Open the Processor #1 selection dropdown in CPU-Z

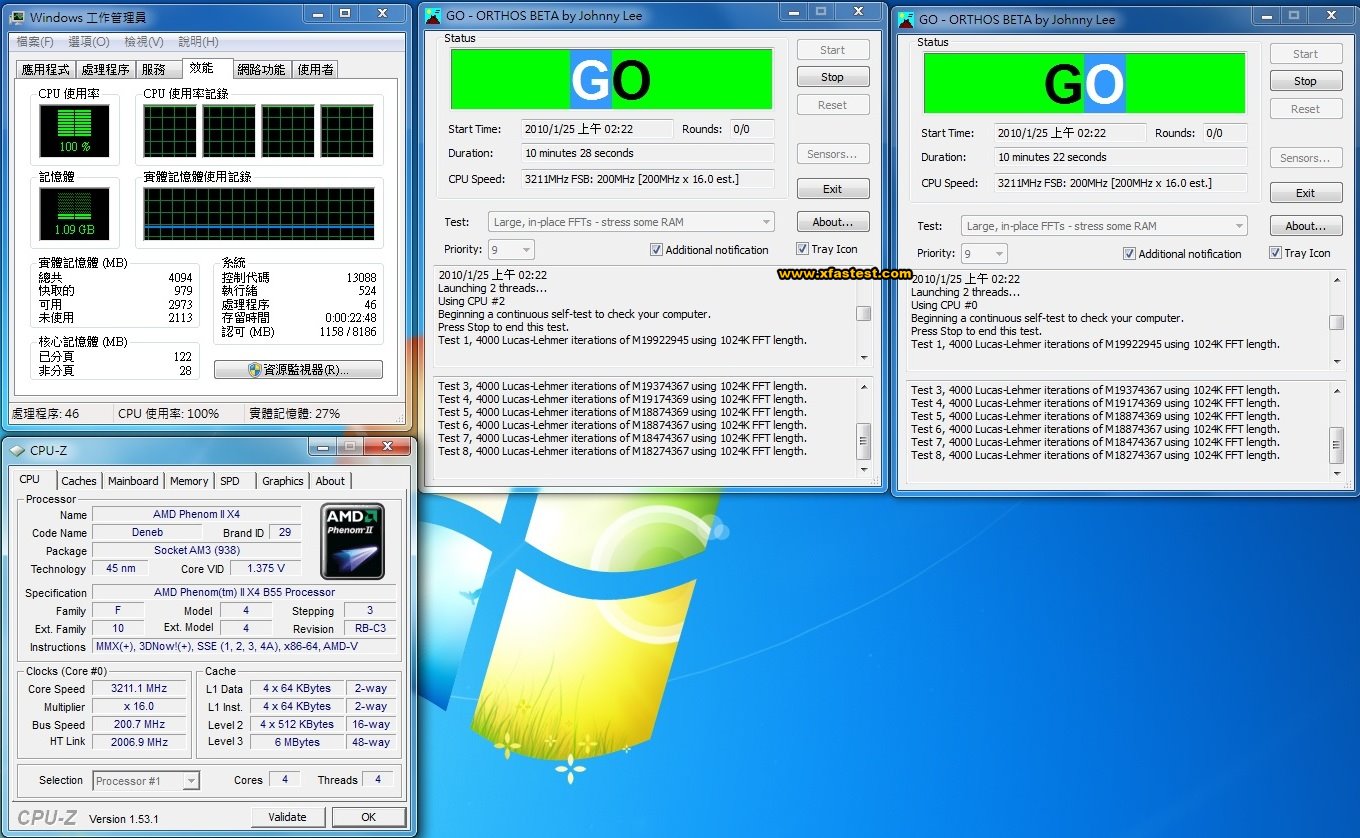pos(147,781)
